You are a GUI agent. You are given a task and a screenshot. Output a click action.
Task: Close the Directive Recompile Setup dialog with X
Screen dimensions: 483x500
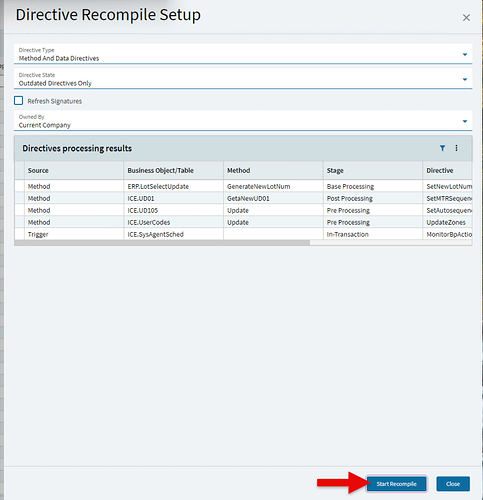[466, 18]
